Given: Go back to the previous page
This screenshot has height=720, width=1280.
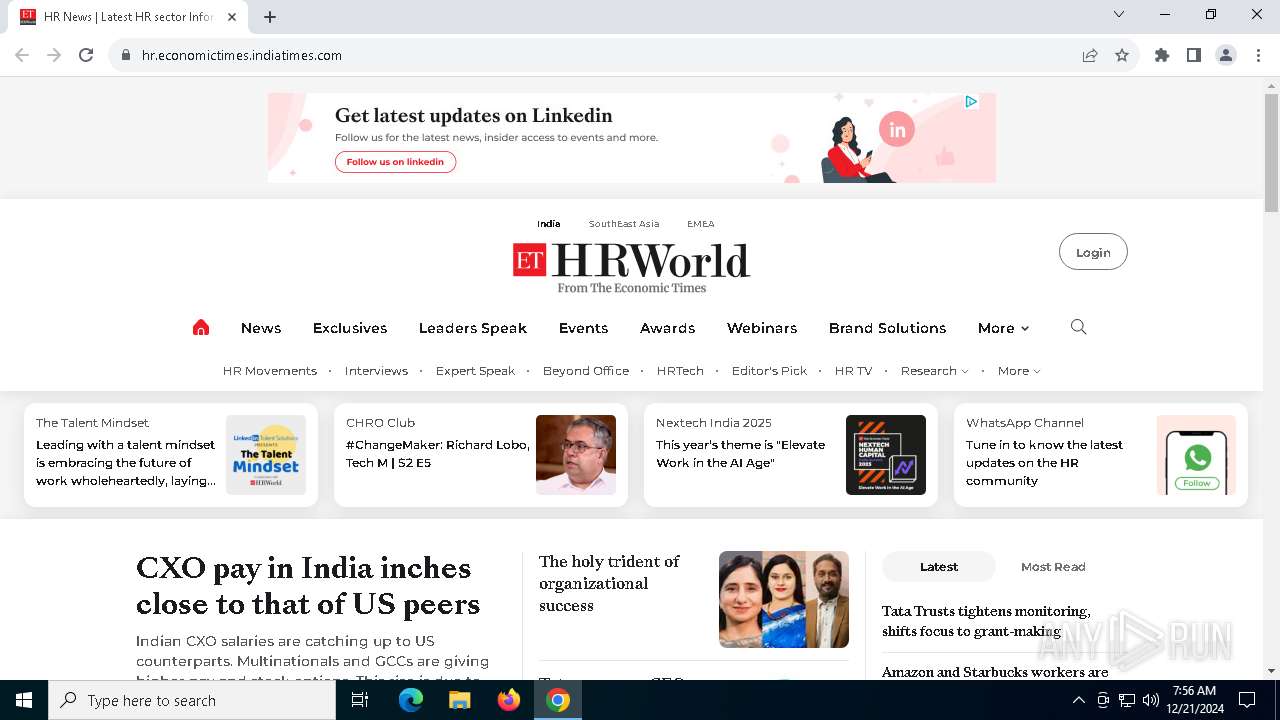Looking at the screenshot, I should (22, 55).
